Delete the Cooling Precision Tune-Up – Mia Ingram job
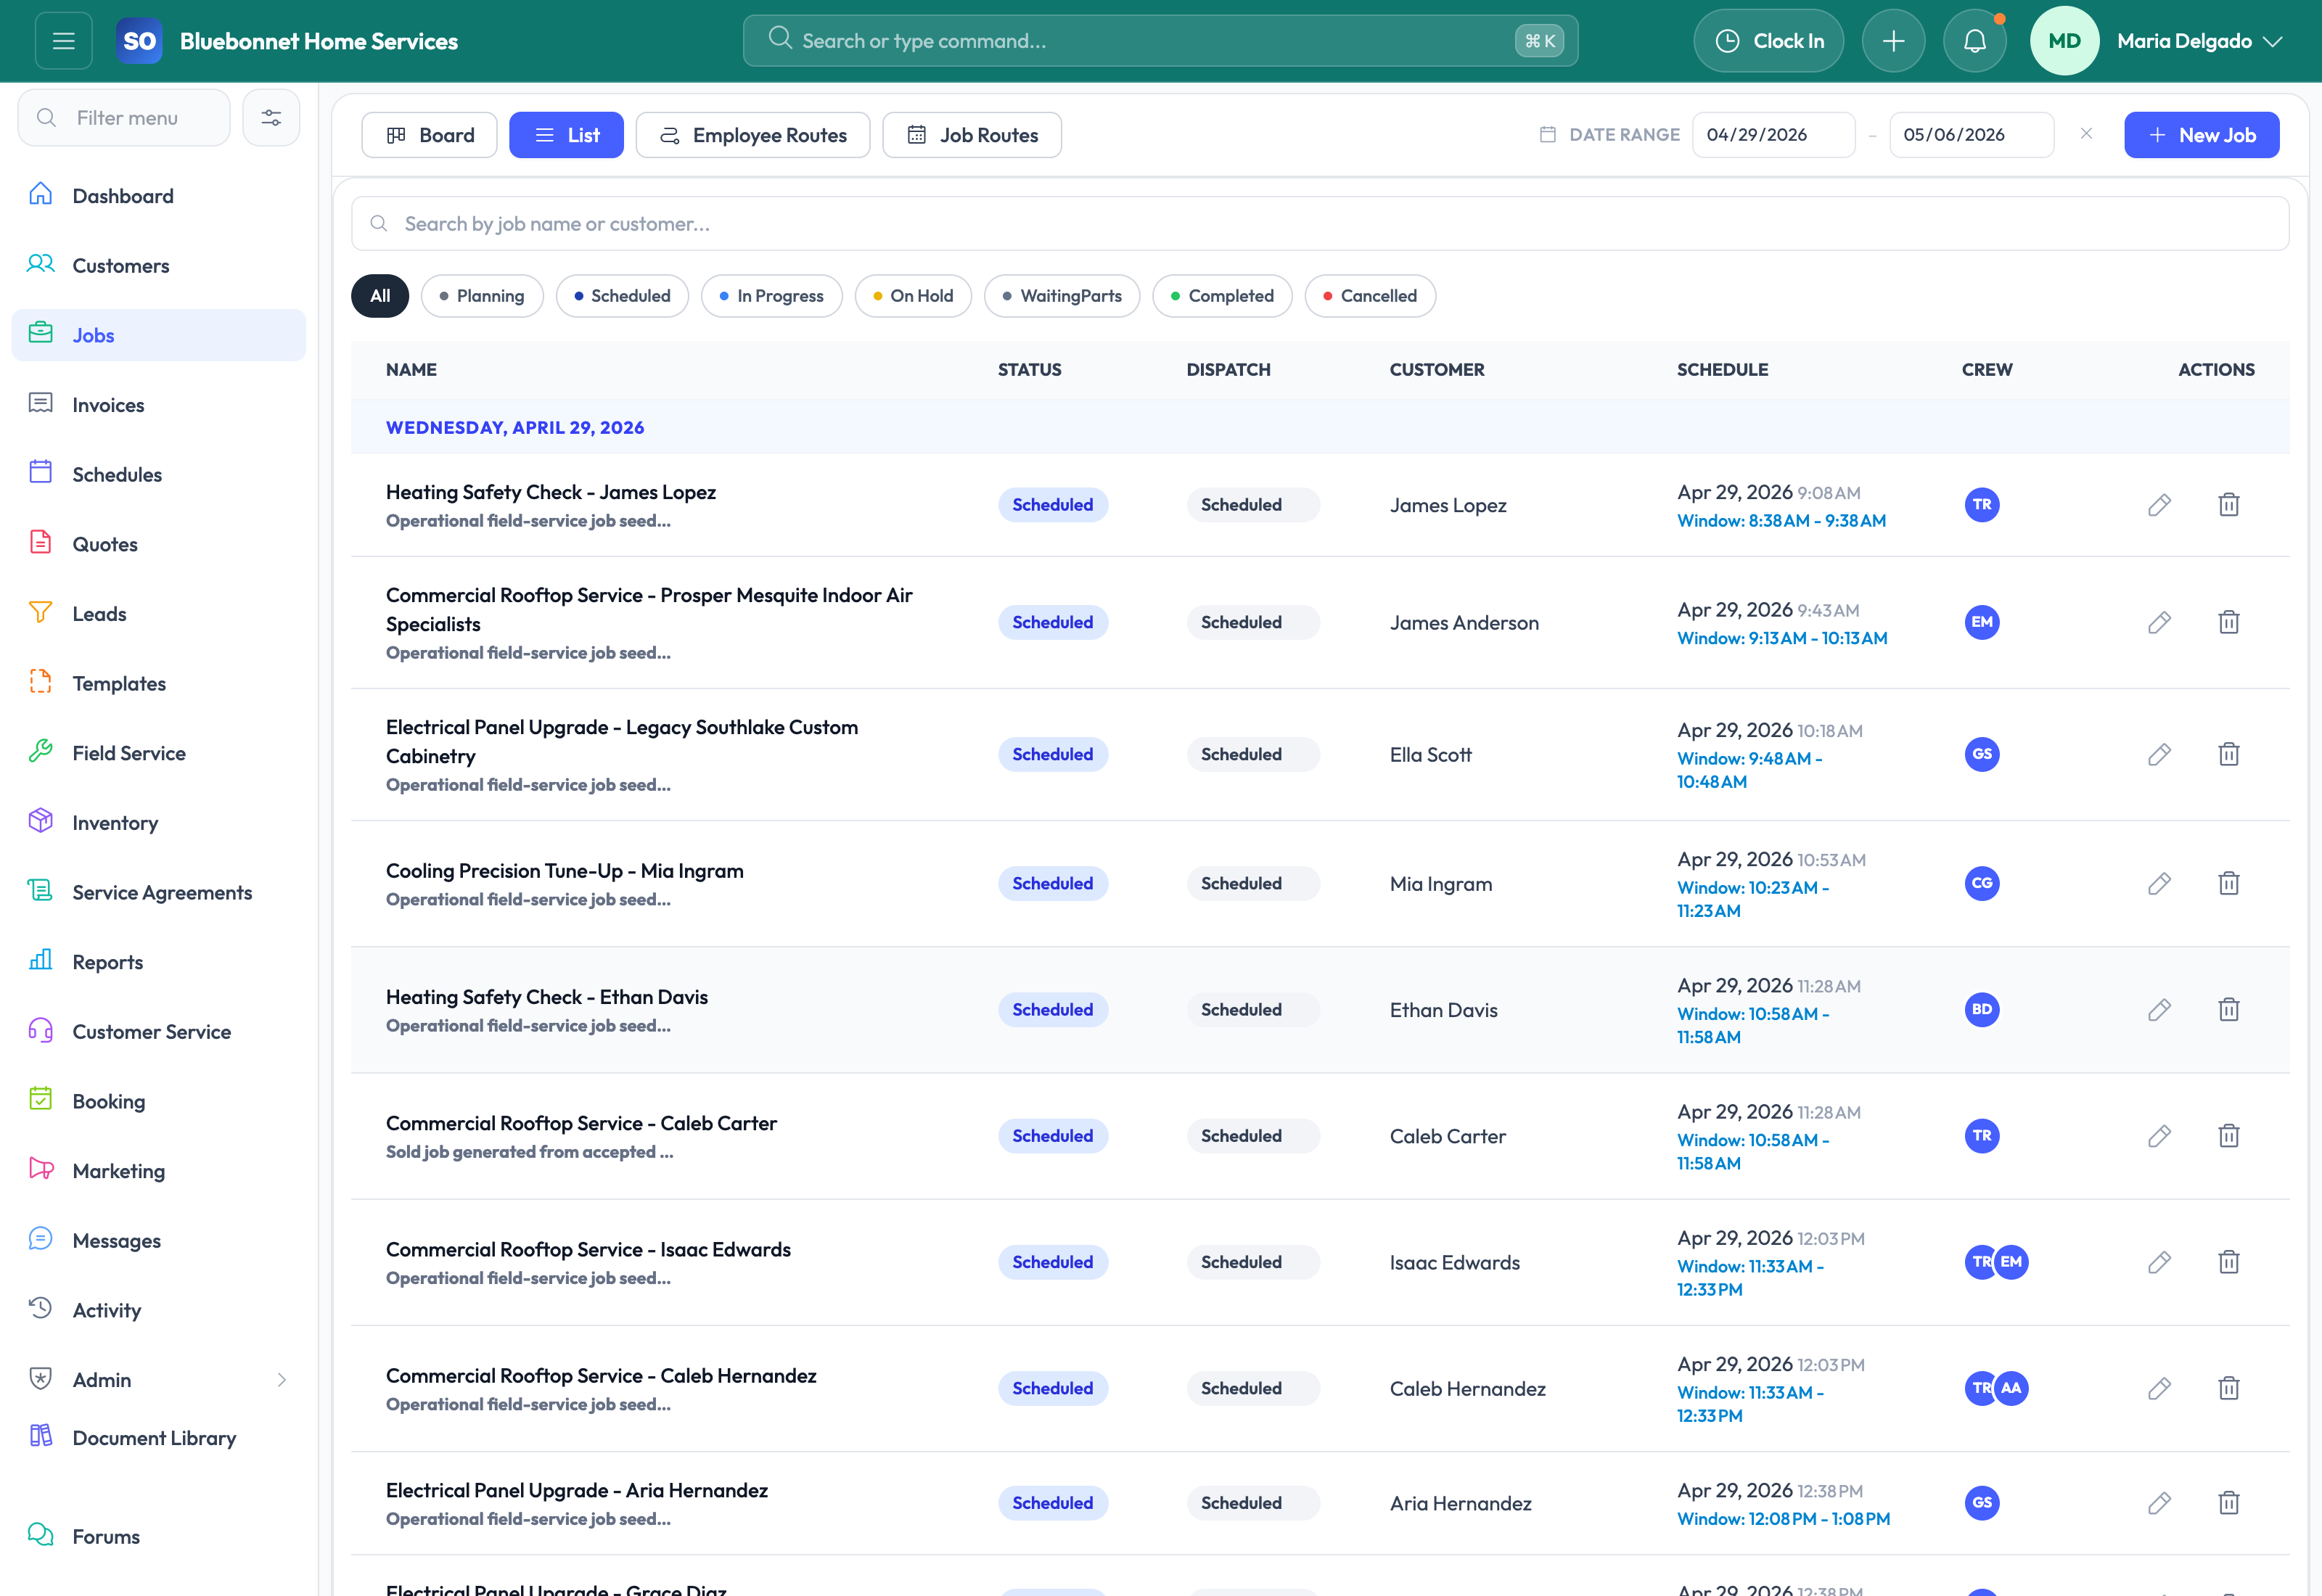The height and width of the screenshot is (1596, 2322). click(2228, 883)
